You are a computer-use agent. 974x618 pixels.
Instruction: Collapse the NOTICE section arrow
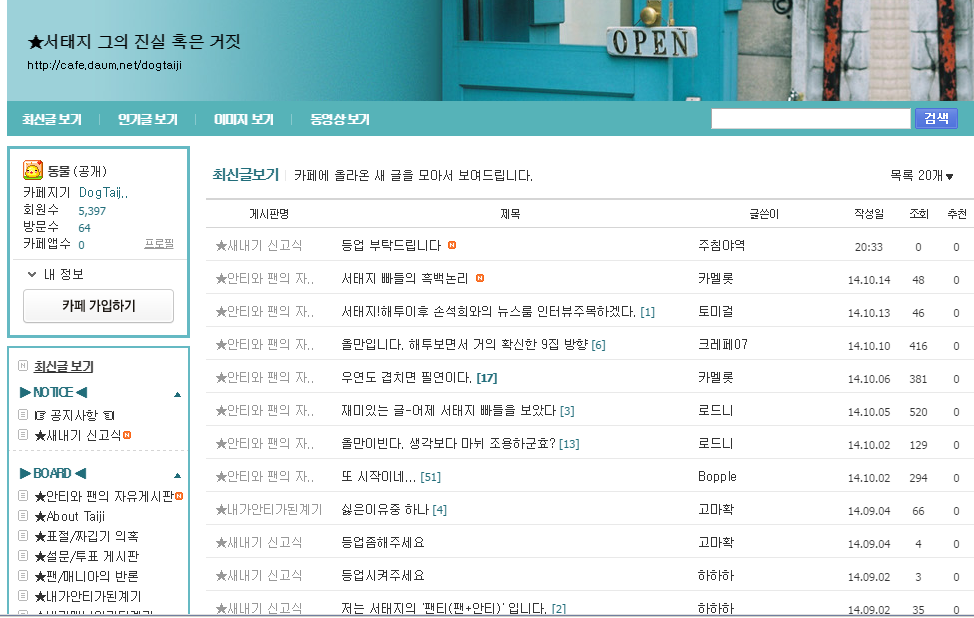click(178, 394)
